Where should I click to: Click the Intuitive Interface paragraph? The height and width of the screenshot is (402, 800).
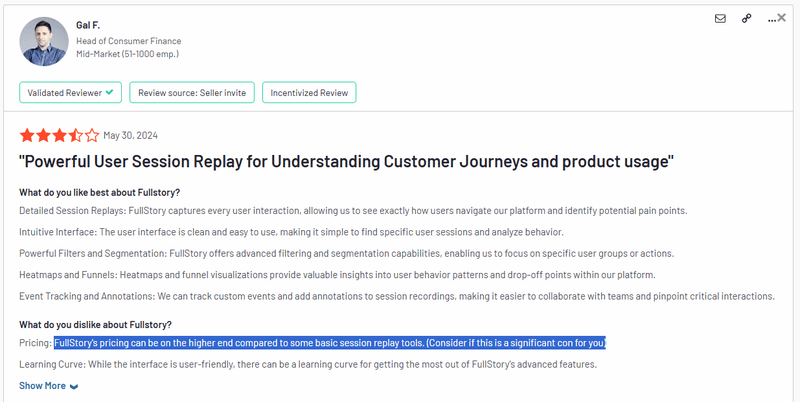click(291, 232)
